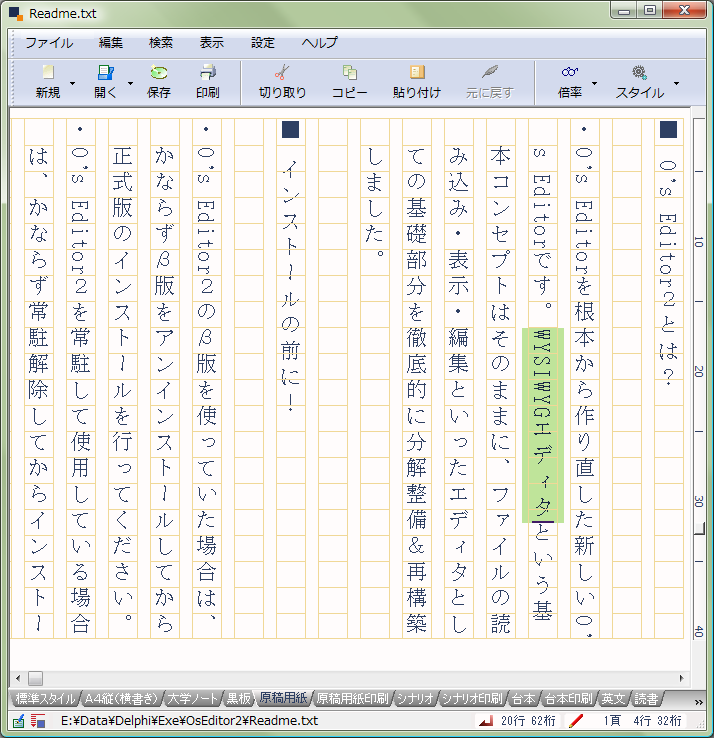714x738 pixels.
Task: Minimize the Readme.txt window
Action: coord(625,10)
